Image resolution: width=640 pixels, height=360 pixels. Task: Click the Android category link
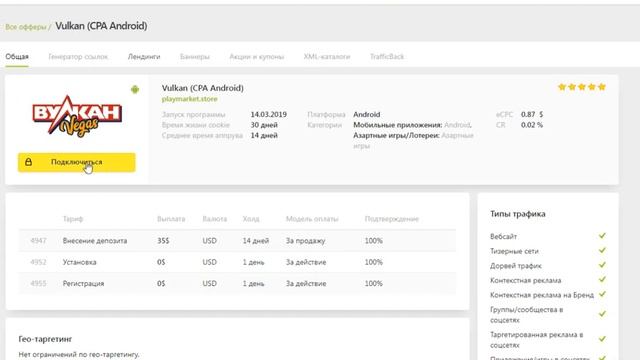458,125
